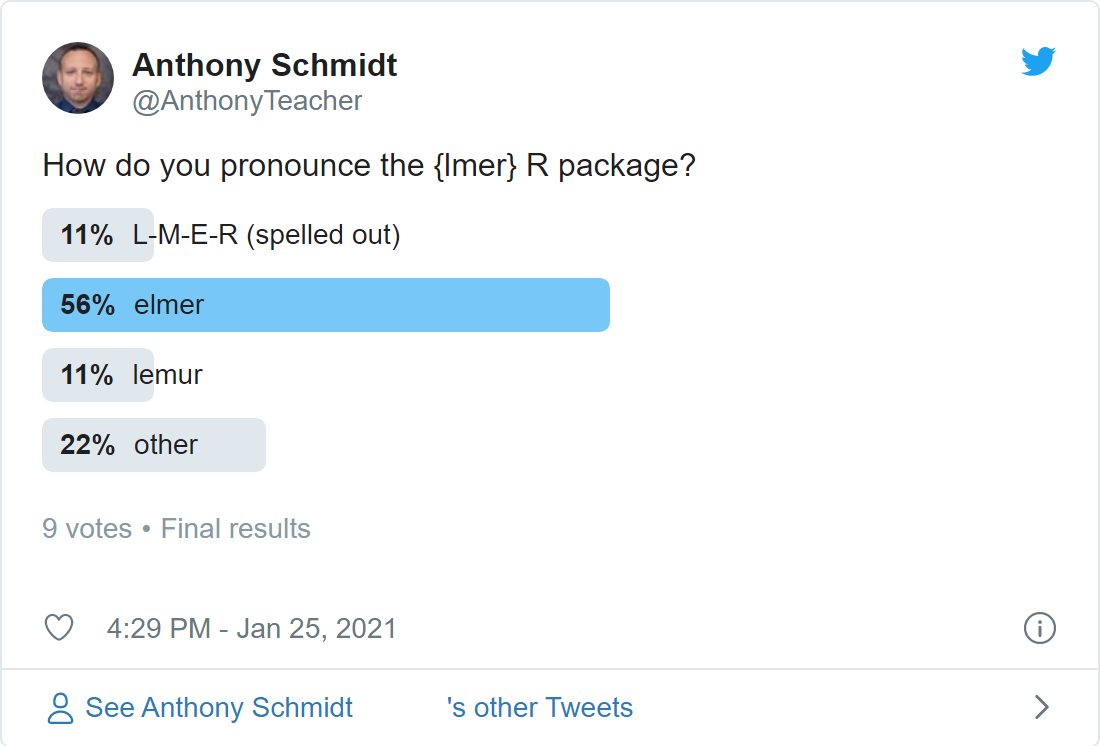Click the Twitter bird logo

(x=1038, y=62)
